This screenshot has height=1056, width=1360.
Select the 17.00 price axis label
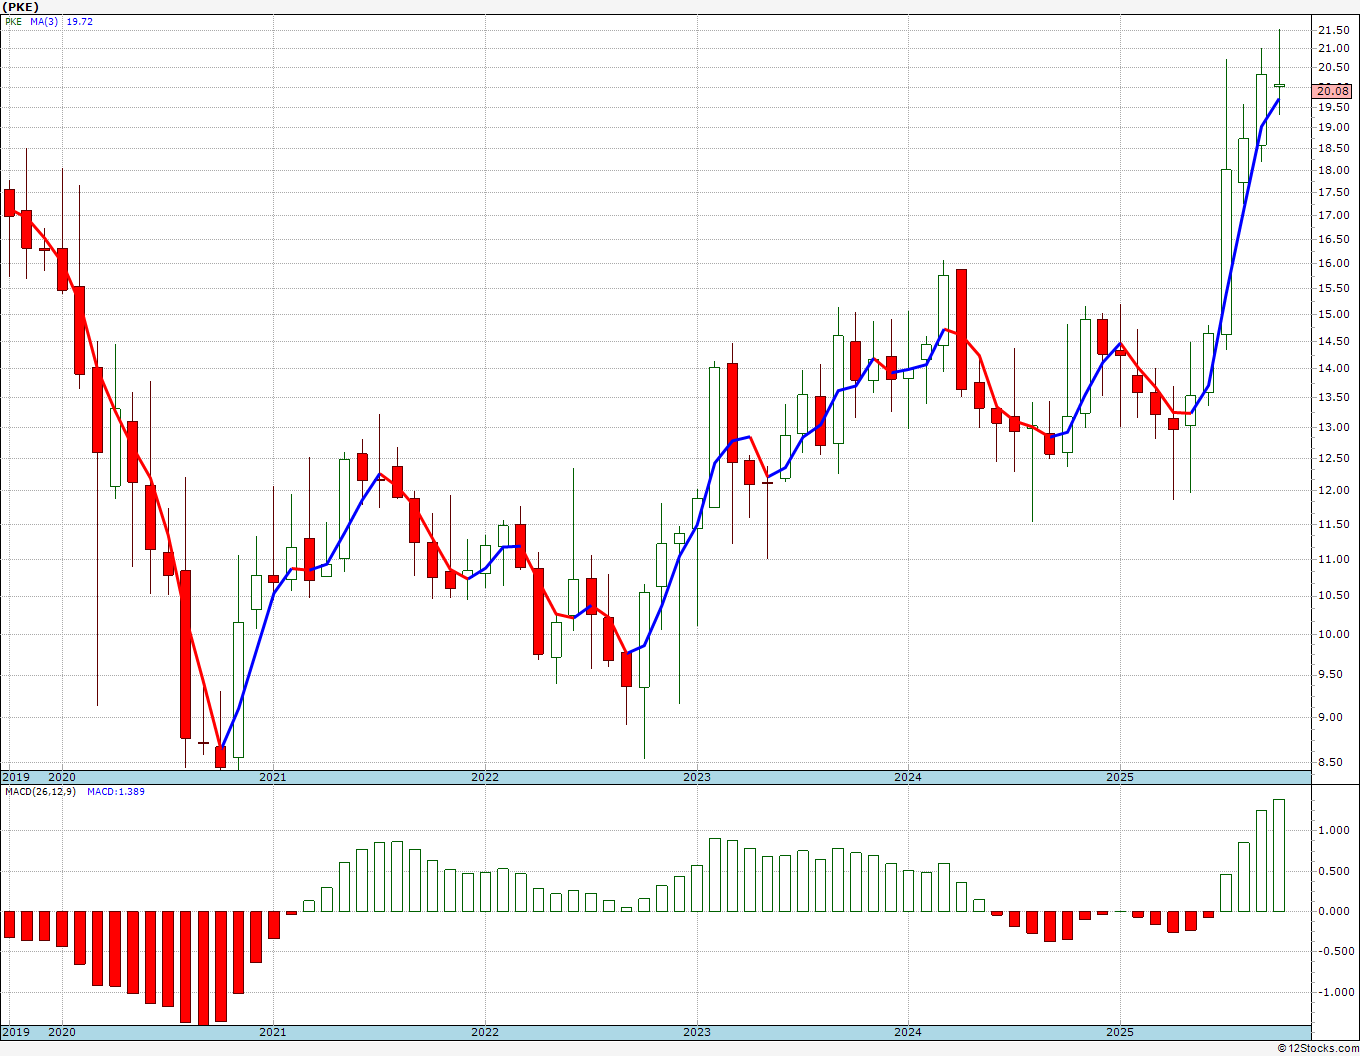point(1334,216)
